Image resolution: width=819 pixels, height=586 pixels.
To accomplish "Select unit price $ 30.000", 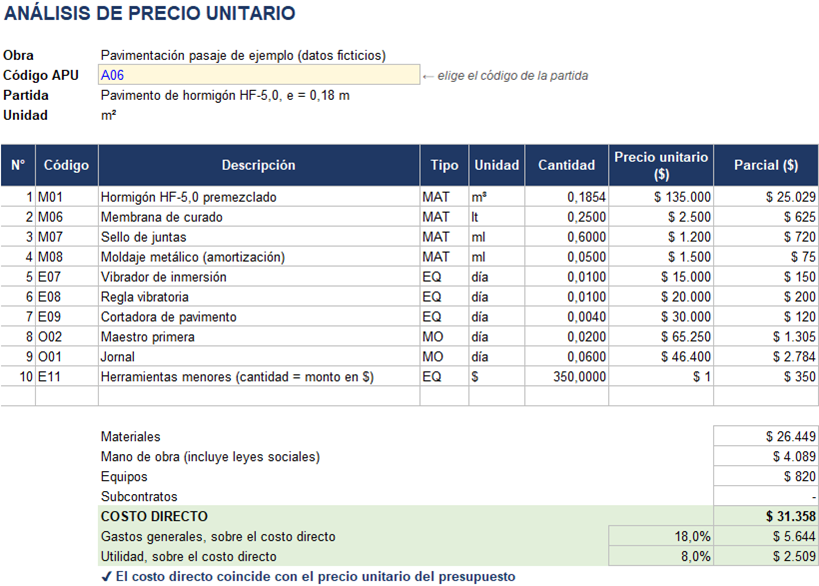I will [661, 317].
